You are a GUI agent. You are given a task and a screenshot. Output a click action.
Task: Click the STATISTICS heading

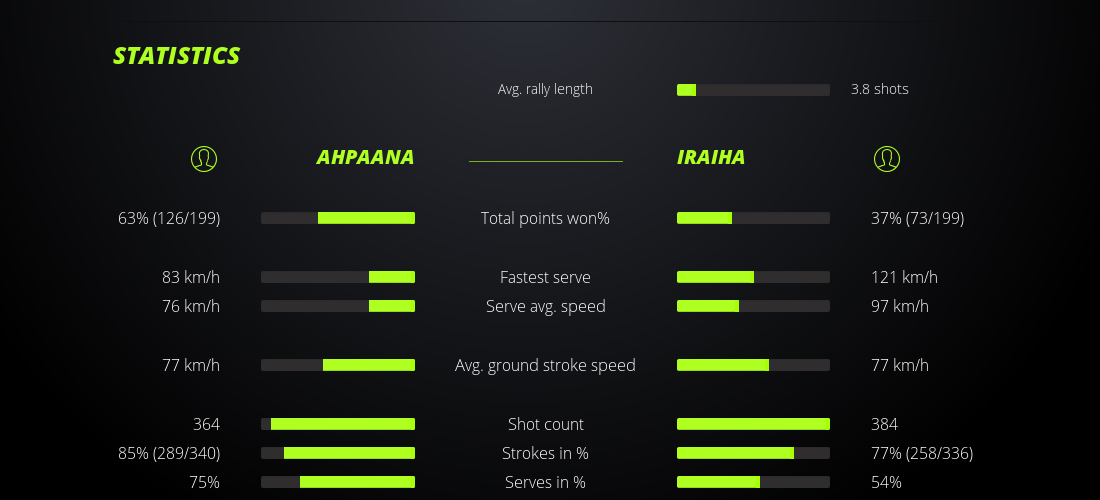(x=176, y=56)
